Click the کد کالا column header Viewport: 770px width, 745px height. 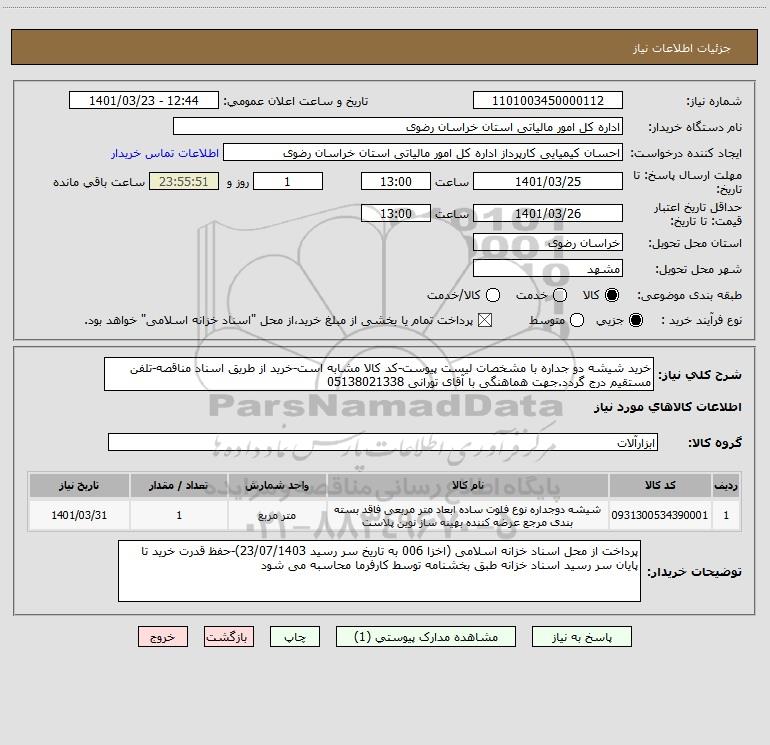tap(660, 486)
